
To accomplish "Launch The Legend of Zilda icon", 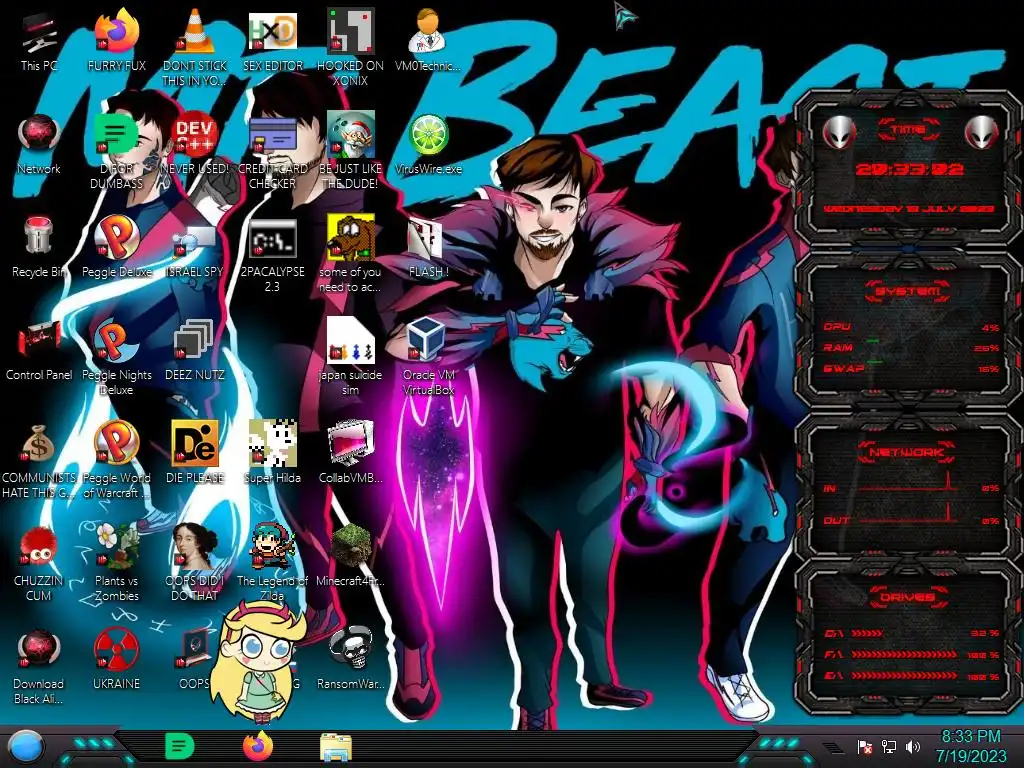I will [x=273, y=547].
